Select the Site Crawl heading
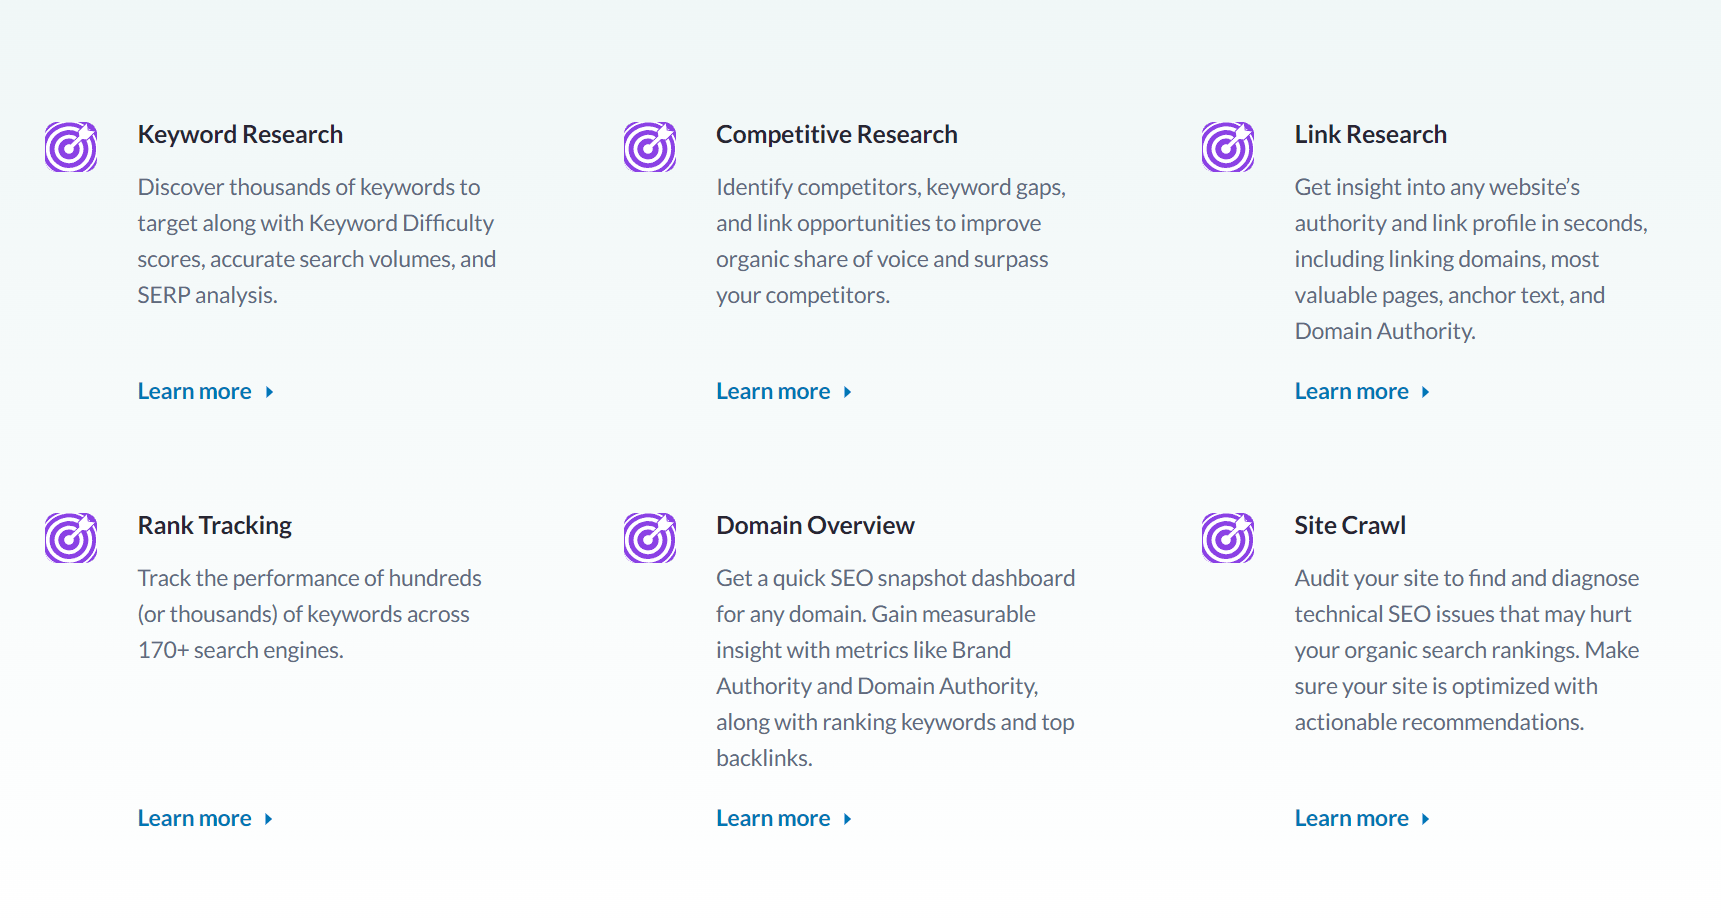1721x921 pixels. 1350,526
